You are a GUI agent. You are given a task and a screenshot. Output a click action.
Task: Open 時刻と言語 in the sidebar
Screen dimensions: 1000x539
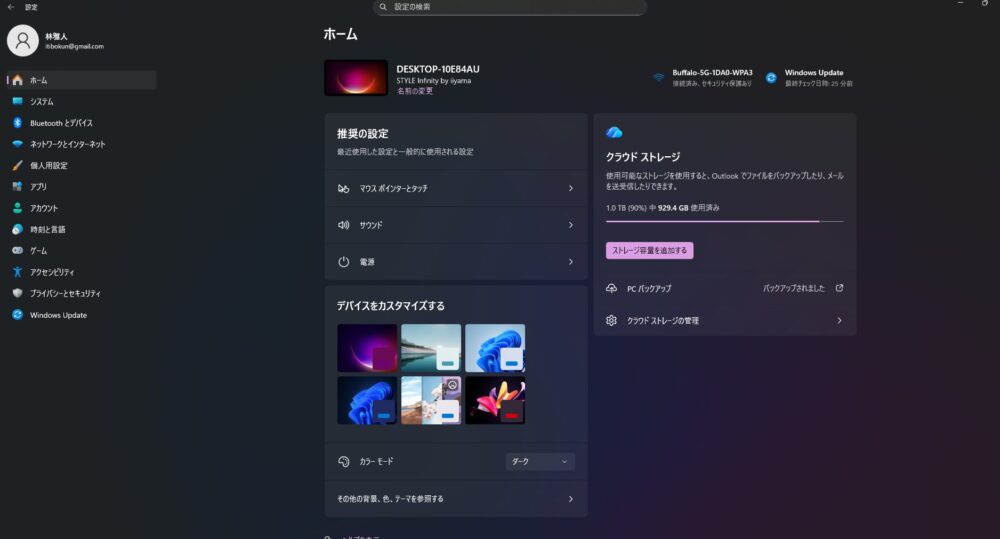(x=47, y=229)
